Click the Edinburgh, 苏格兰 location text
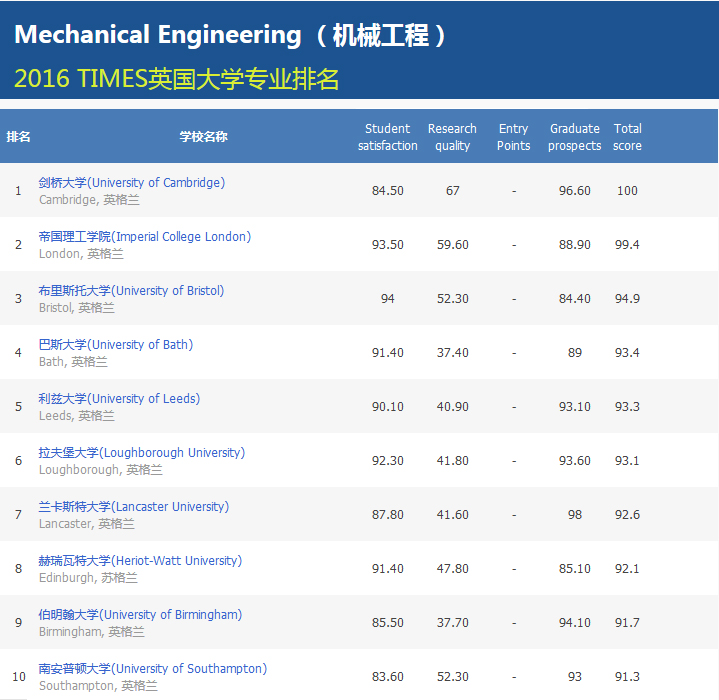Screen dimensions: 719x700 pyautogui.click(x=88, y=578)
